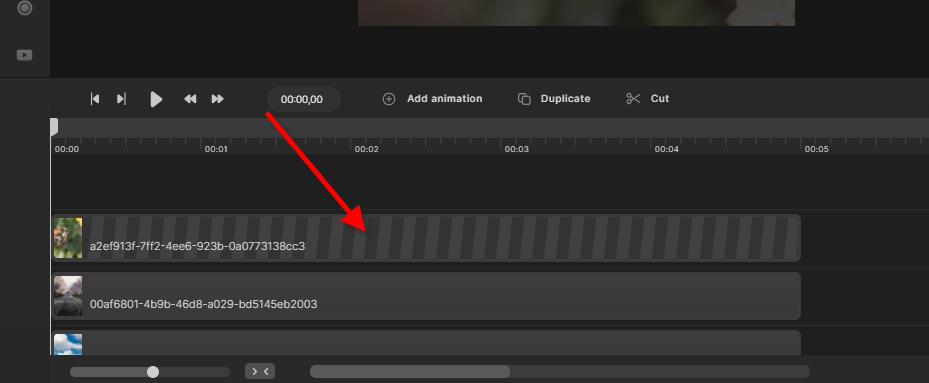Image resolution: width=929 pixels, height=383 pixels.
Task: Click the sky thumbnail on third track
Action: (68, 344)
